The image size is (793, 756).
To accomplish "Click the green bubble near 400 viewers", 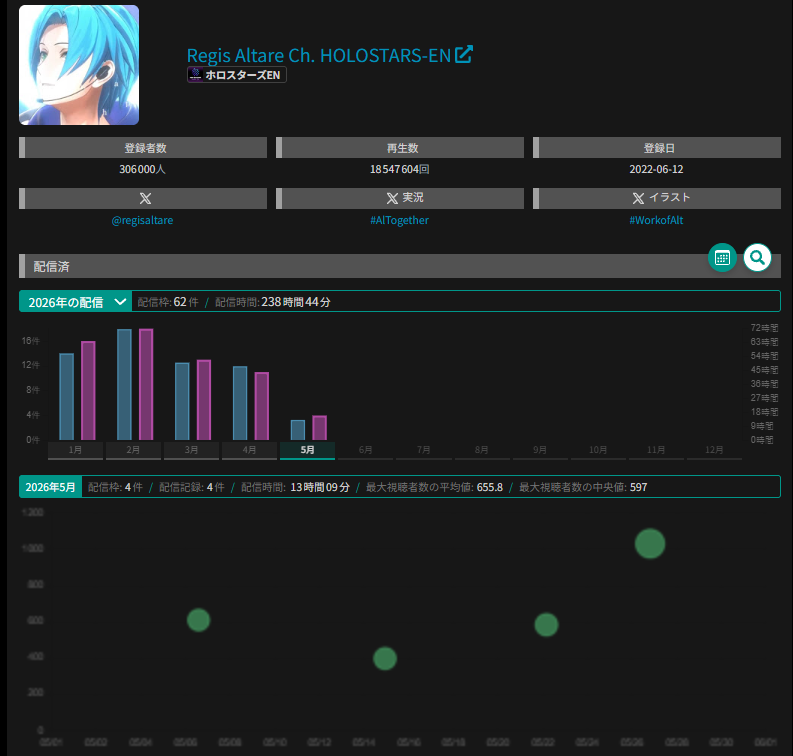I will coord(385,658).
